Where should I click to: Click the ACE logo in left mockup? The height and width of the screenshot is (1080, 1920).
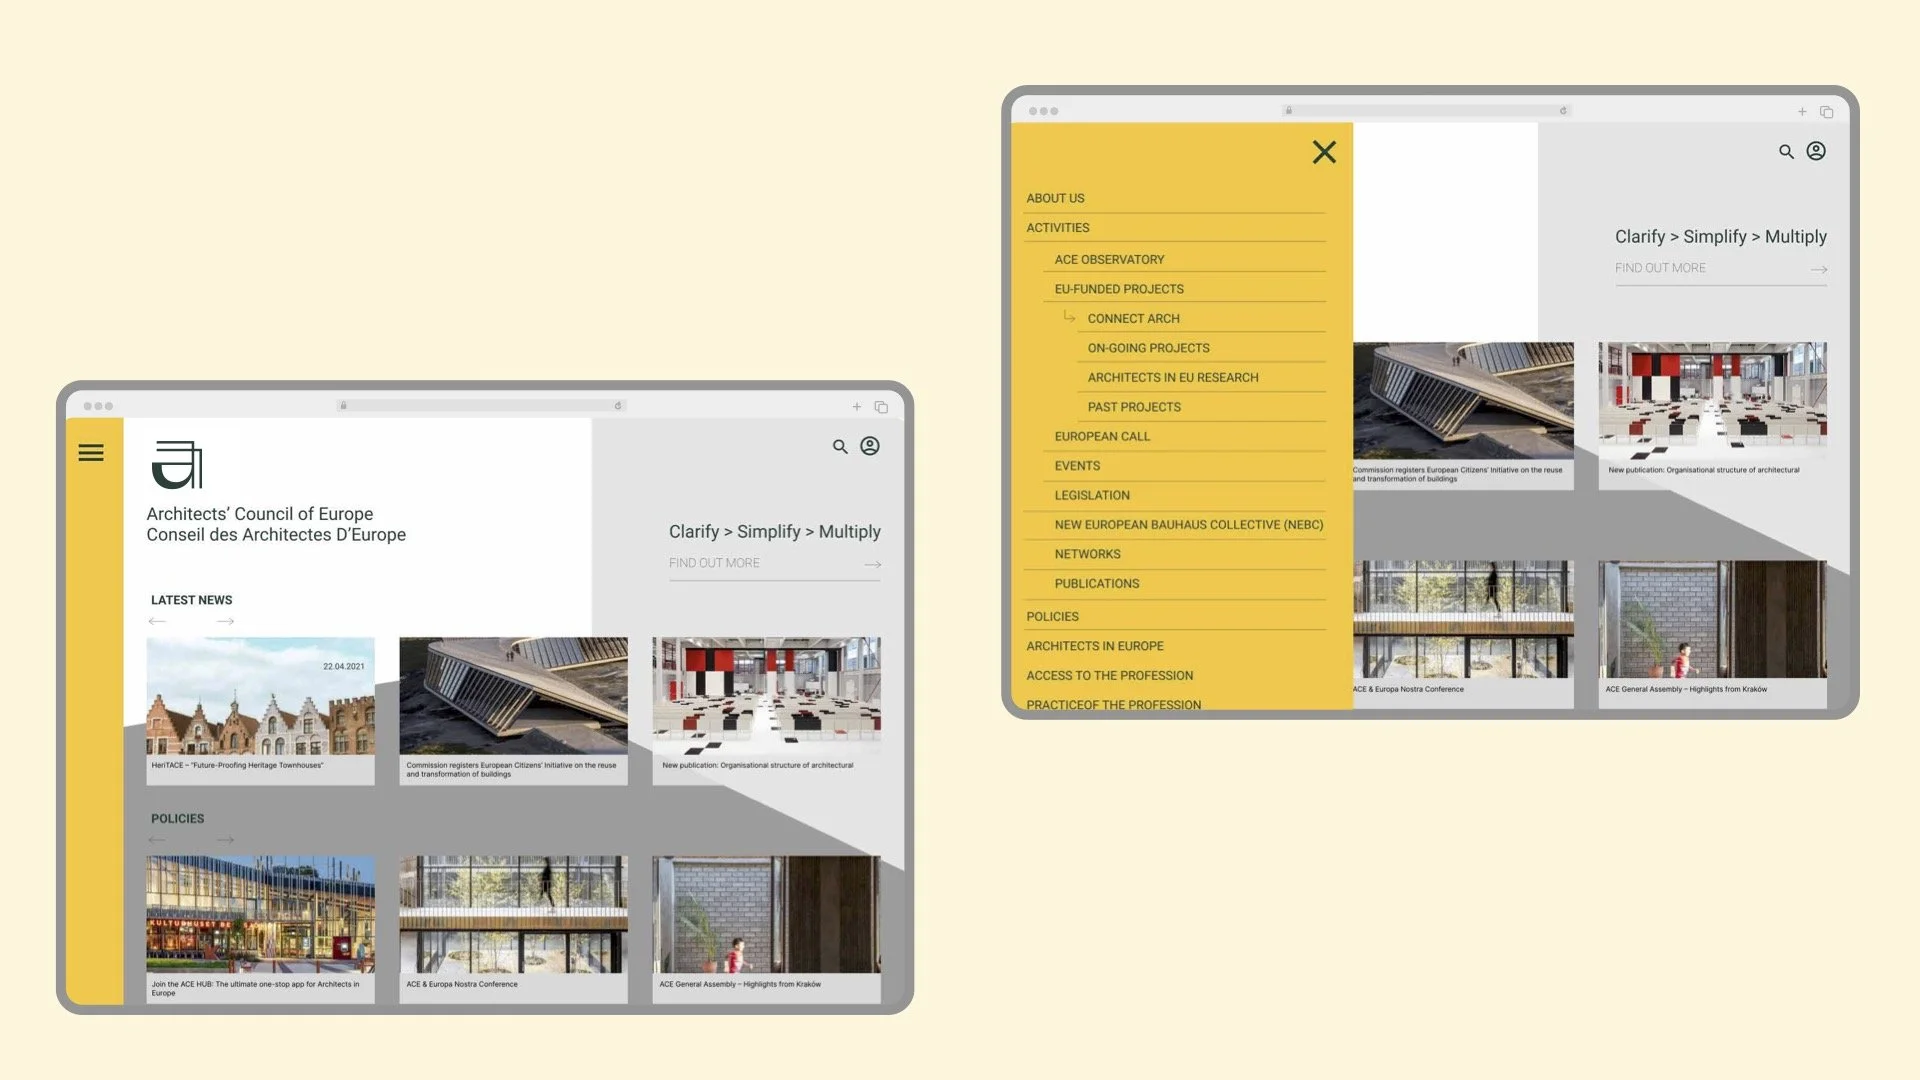[x=177, y=465]
